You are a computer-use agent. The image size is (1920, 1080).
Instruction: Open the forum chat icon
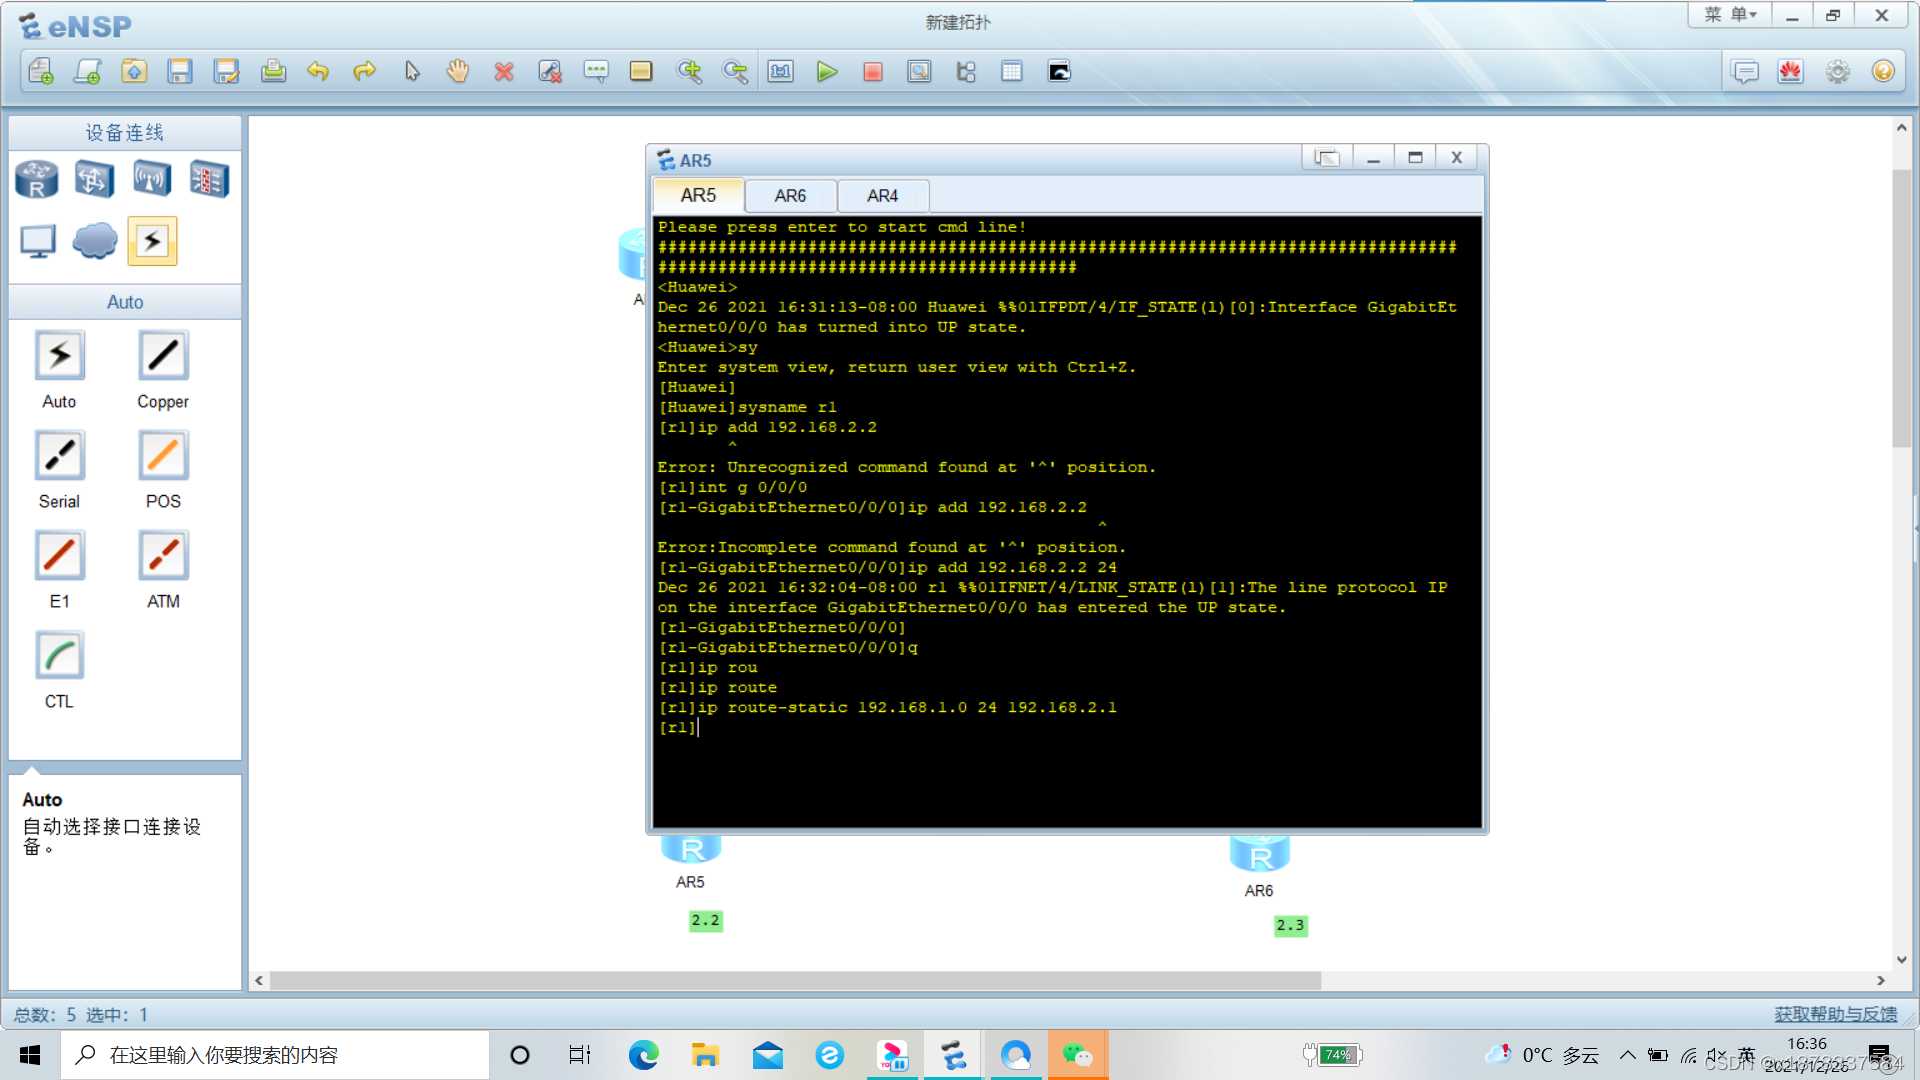pyautogui.click(x=1745, y=71)
